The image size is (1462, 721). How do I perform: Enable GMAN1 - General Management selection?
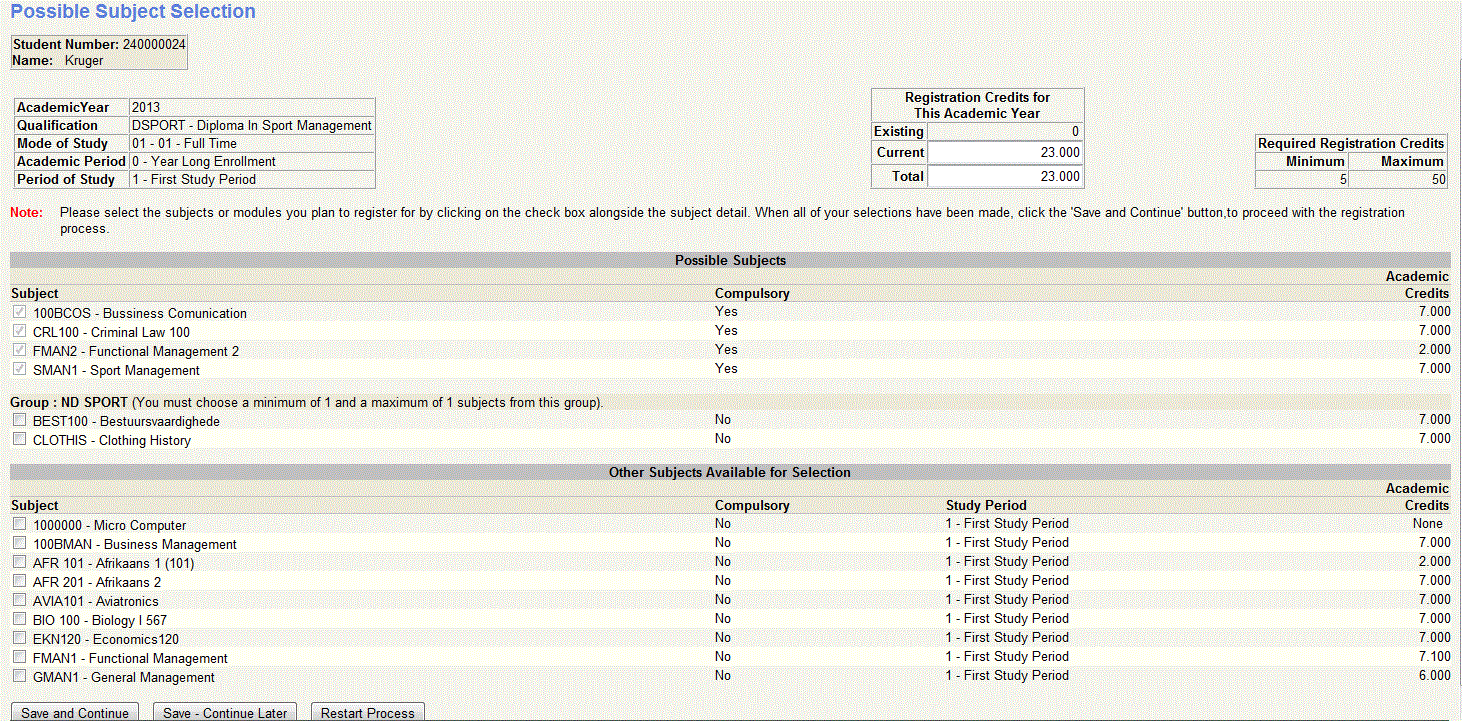pos(18,675)
